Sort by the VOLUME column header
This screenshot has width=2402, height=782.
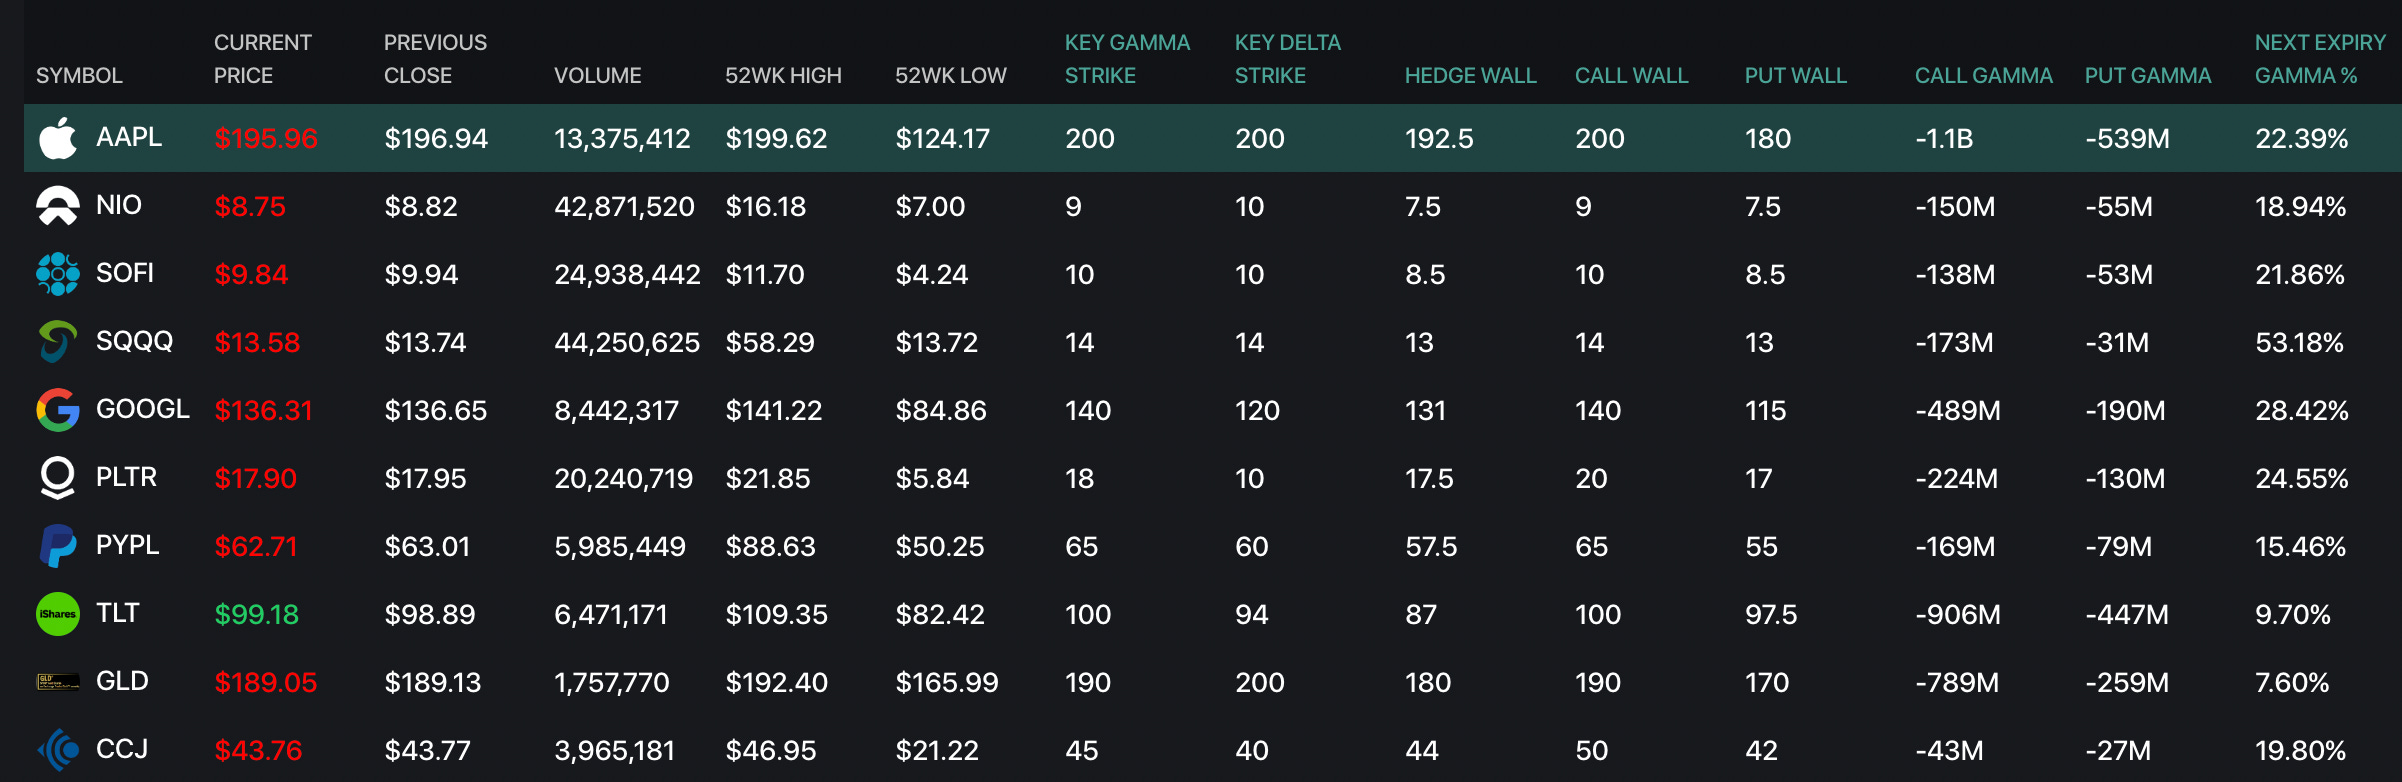pyautogui.click(x=597, y=76)
